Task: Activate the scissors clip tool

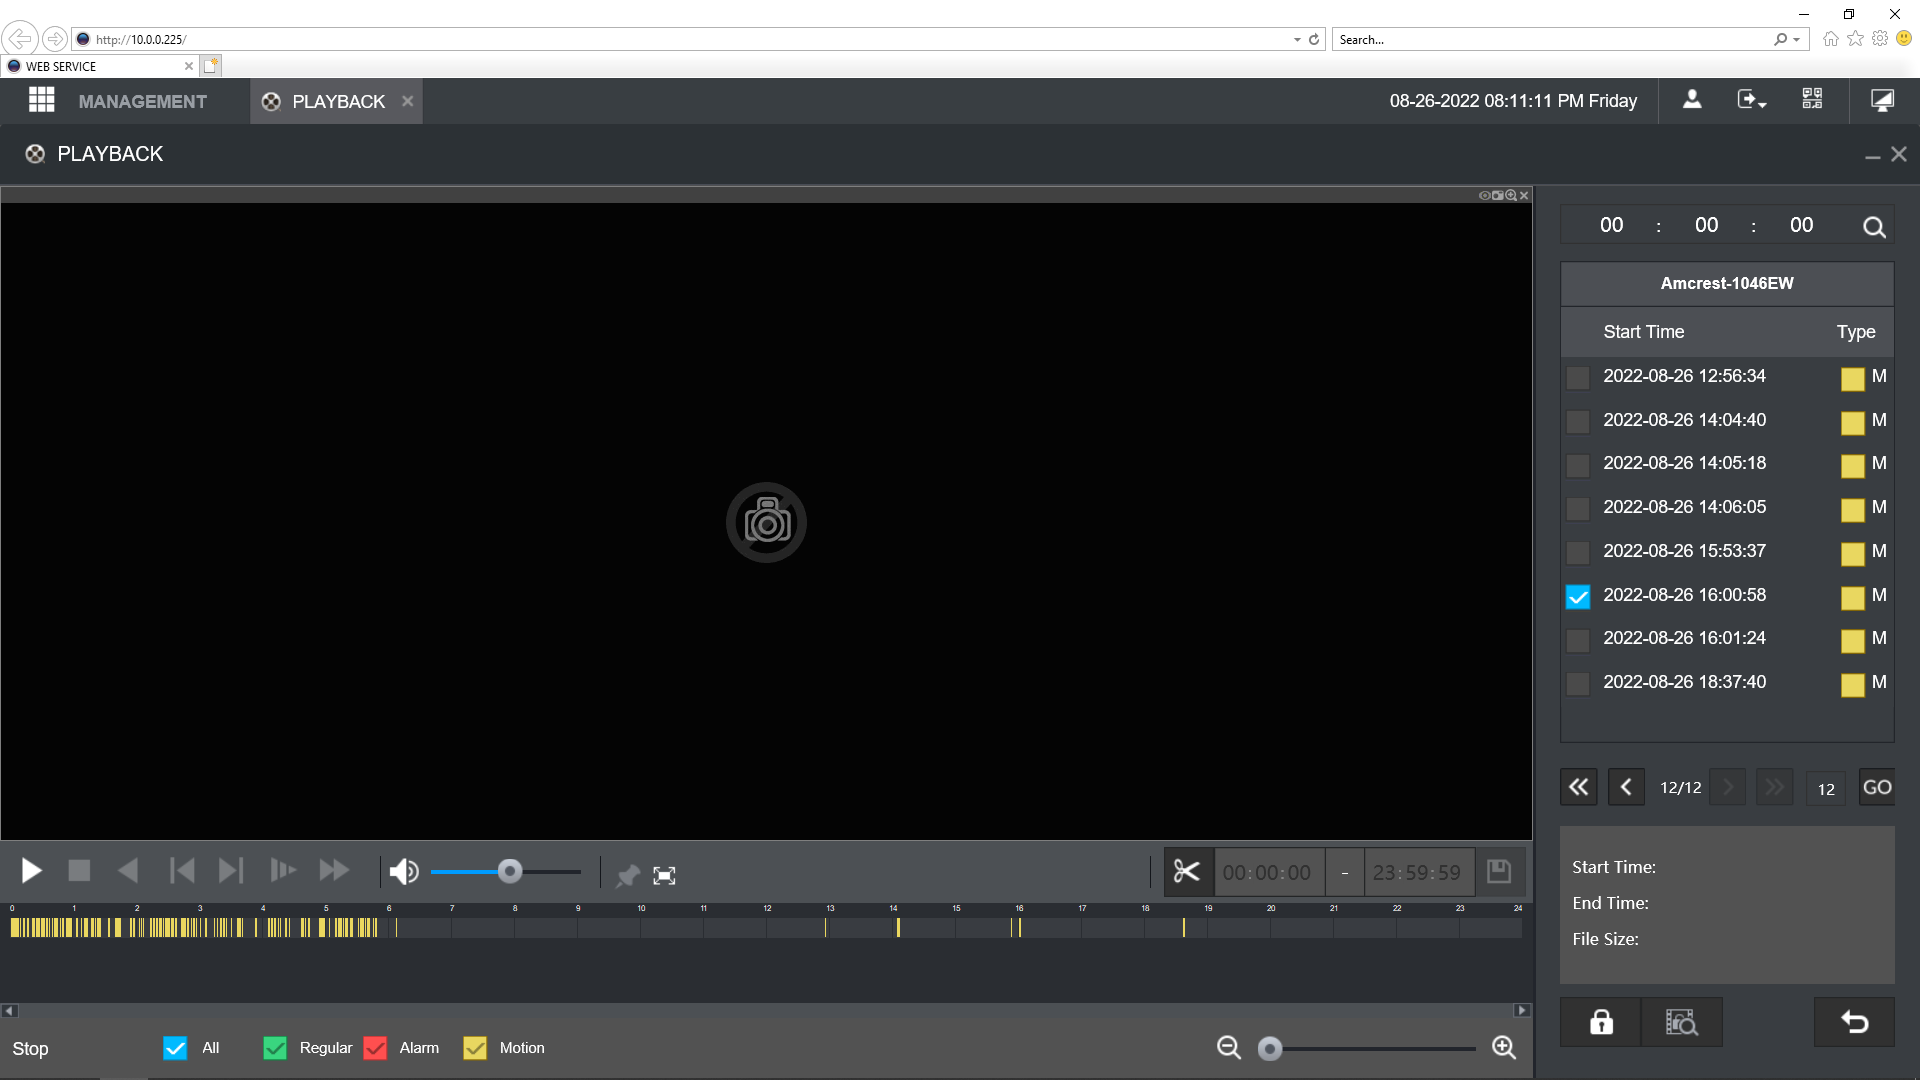Action: coord(1187,872)
